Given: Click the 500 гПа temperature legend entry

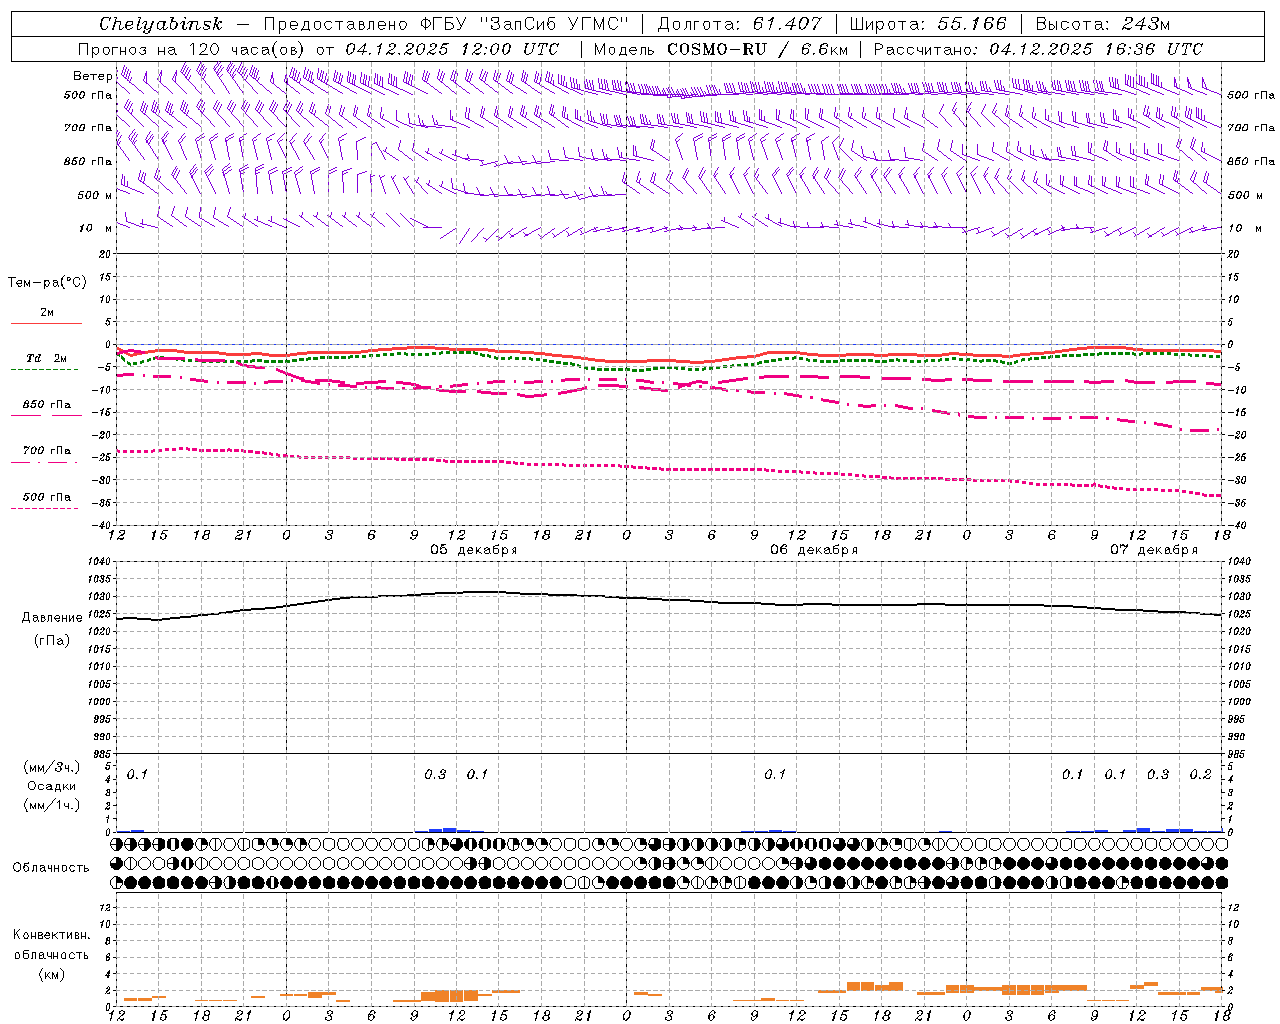Looking at the screenshot, I should [47, 496].
